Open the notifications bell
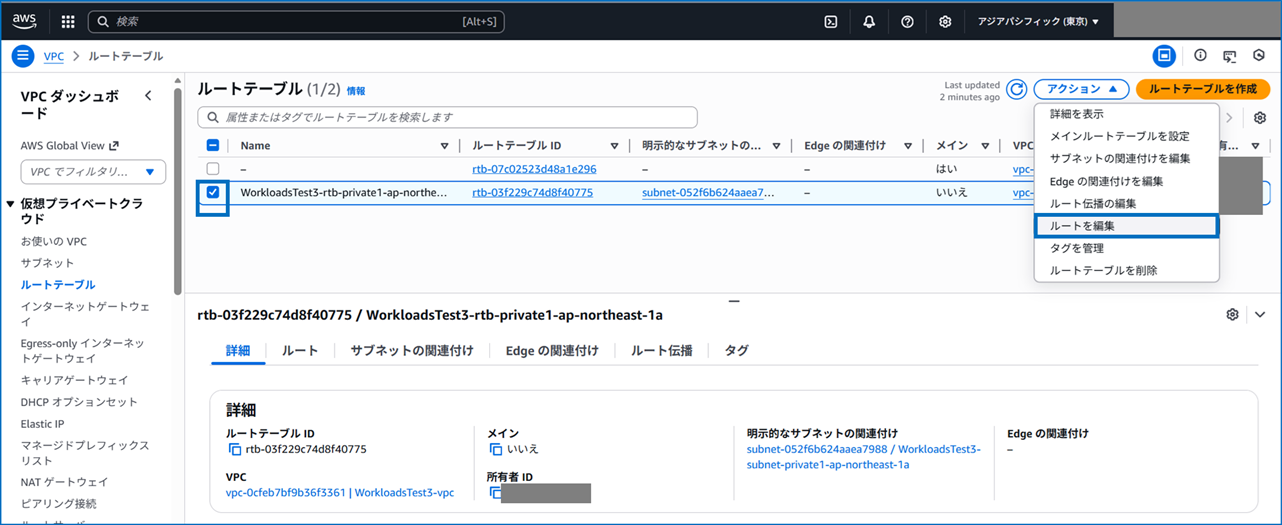Image resolution: width=1282 pixels, height=525 pixels. point(869,21)
